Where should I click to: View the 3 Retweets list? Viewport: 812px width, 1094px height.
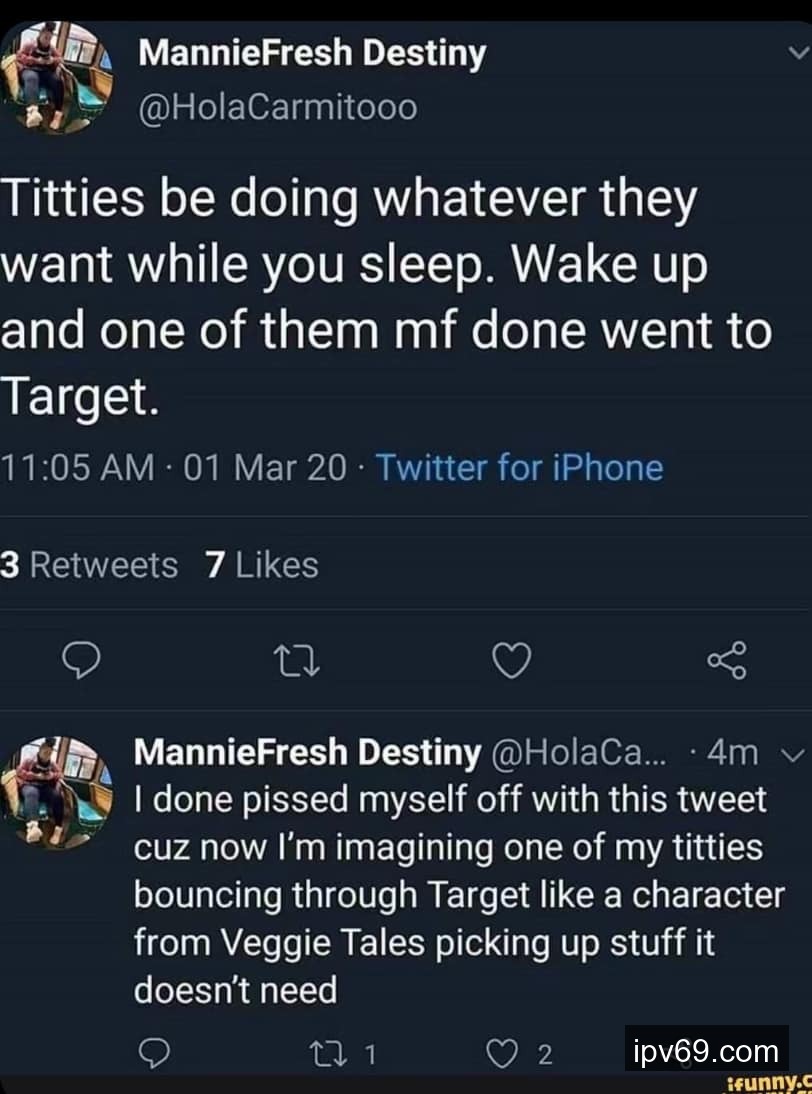89,565
